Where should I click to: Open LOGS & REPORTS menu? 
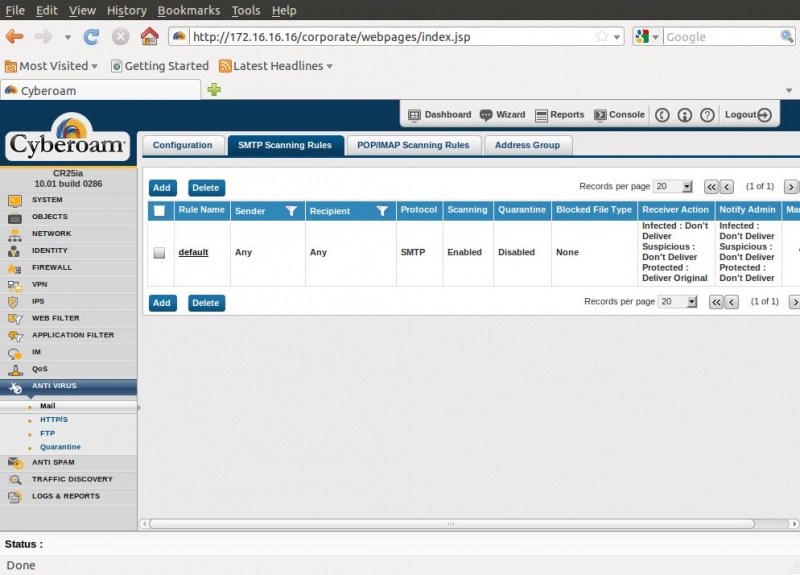click(68, 496)
